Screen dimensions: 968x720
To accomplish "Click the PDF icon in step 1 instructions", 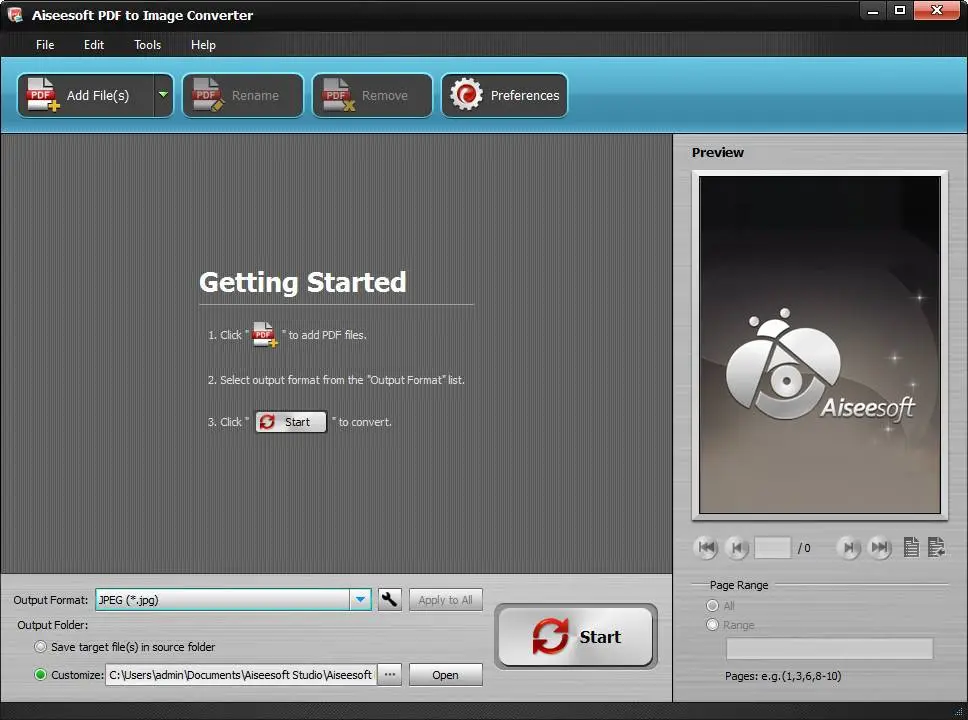I will click(264, 334).
